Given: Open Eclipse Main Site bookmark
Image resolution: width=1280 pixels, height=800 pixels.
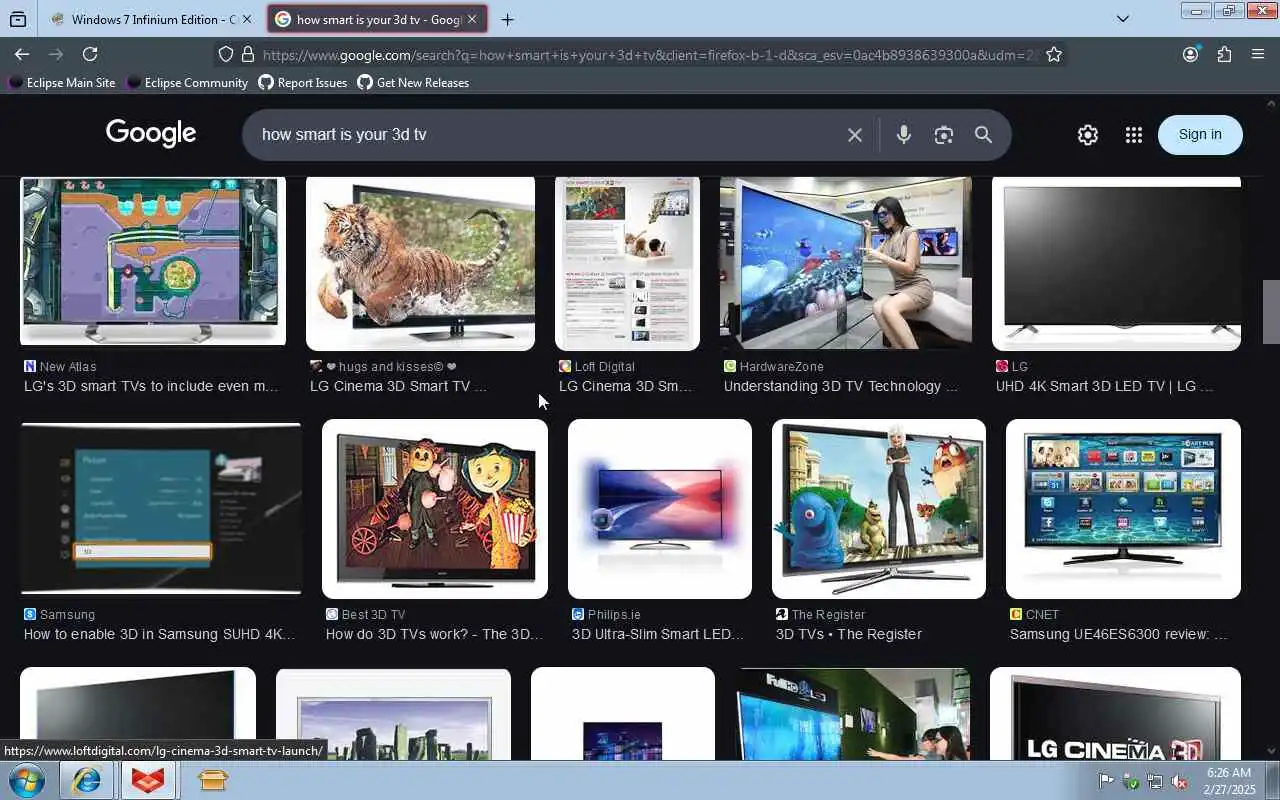Looking at the screenshot, I should pyautogui.click(x=62, y=83).
